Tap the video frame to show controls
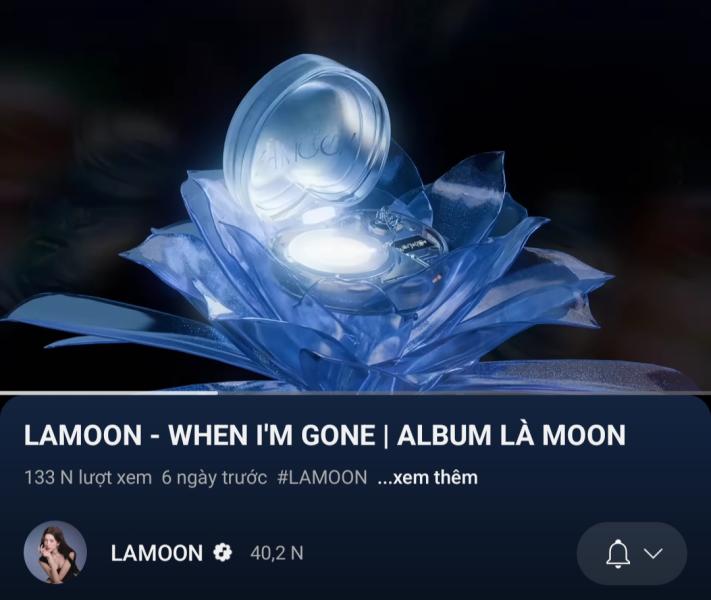The height and width of the screenshot is (600, 711). [356, 195]
